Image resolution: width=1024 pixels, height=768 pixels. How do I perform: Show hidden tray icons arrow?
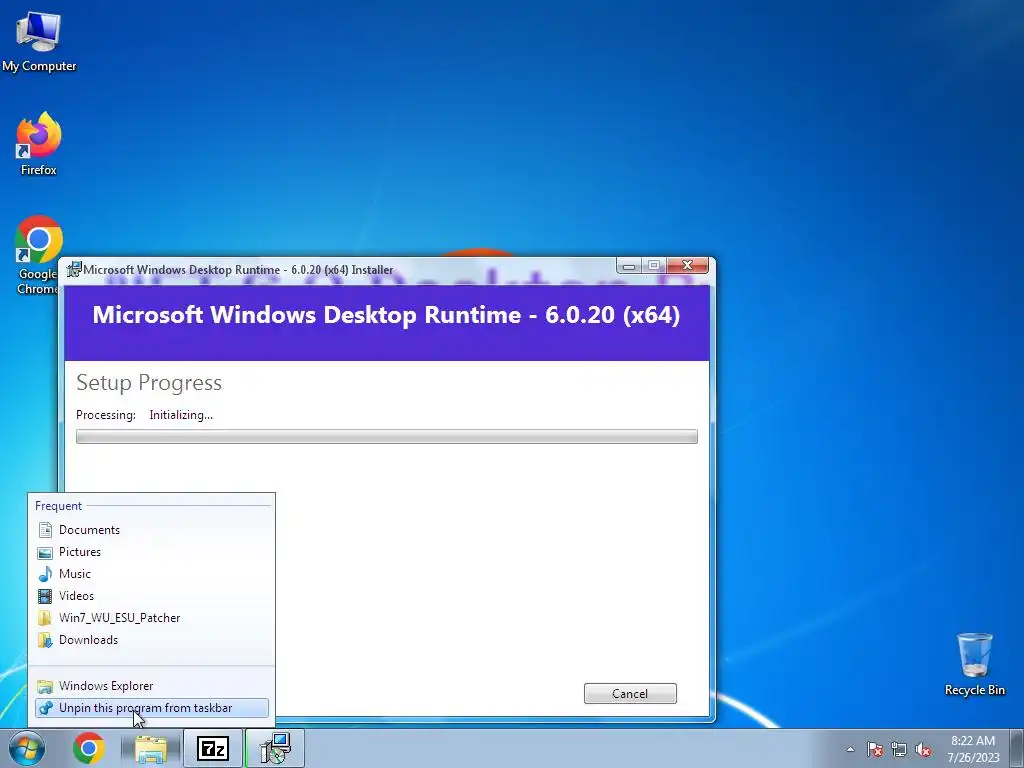coord(850,749)
